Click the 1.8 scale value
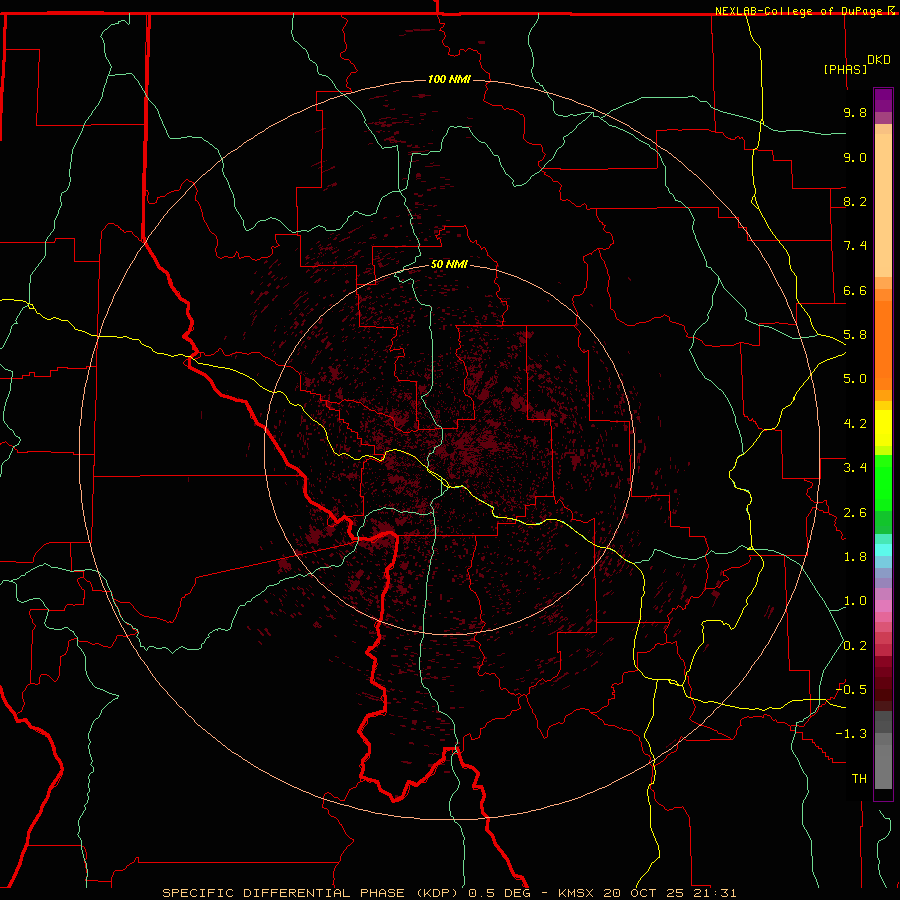This screenshot has width=900, height=900. [x=855, y=557]
